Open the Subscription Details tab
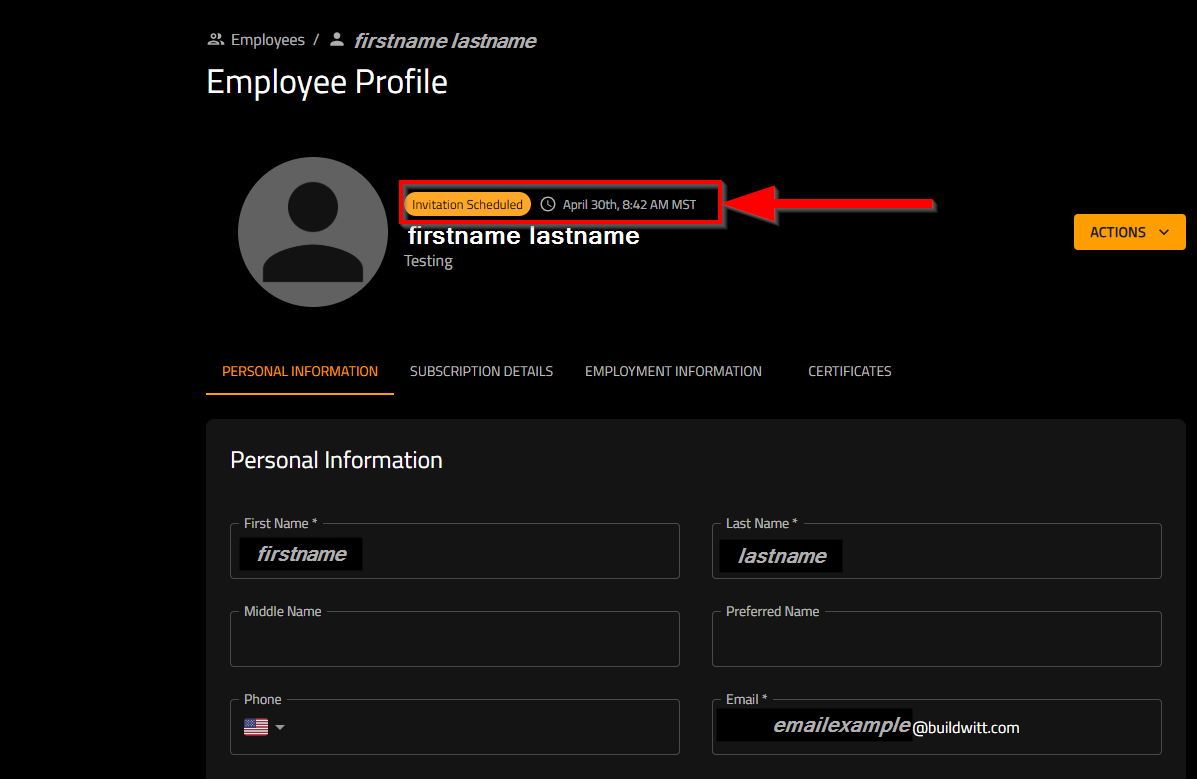This screenshot has height=779, width=1197. [x=481, y=371]
